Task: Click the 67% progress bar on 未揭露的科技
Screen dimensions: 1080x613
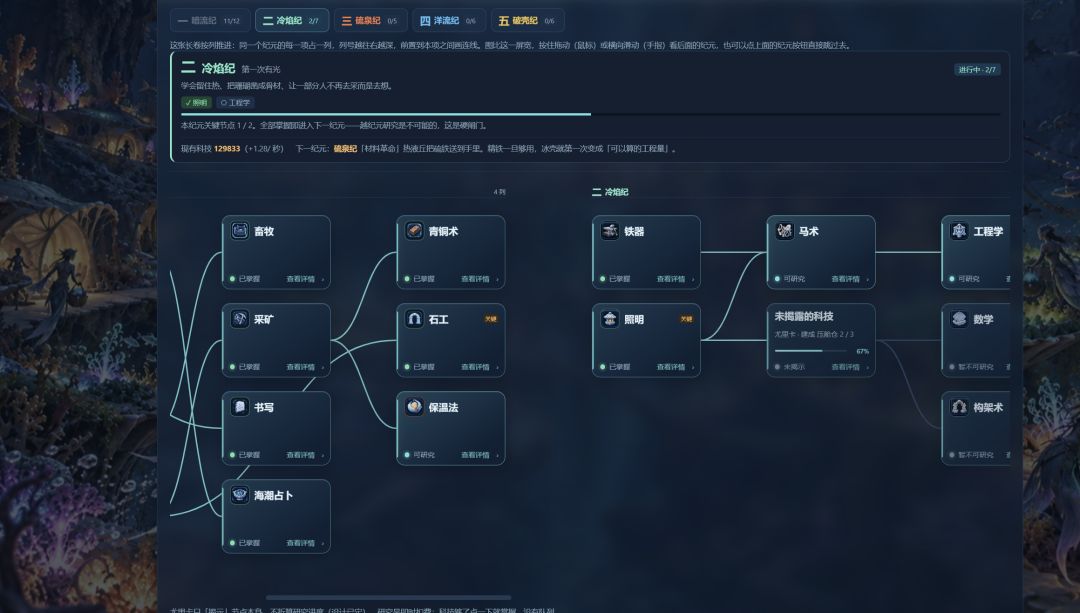Action: (x=811, y=351)
